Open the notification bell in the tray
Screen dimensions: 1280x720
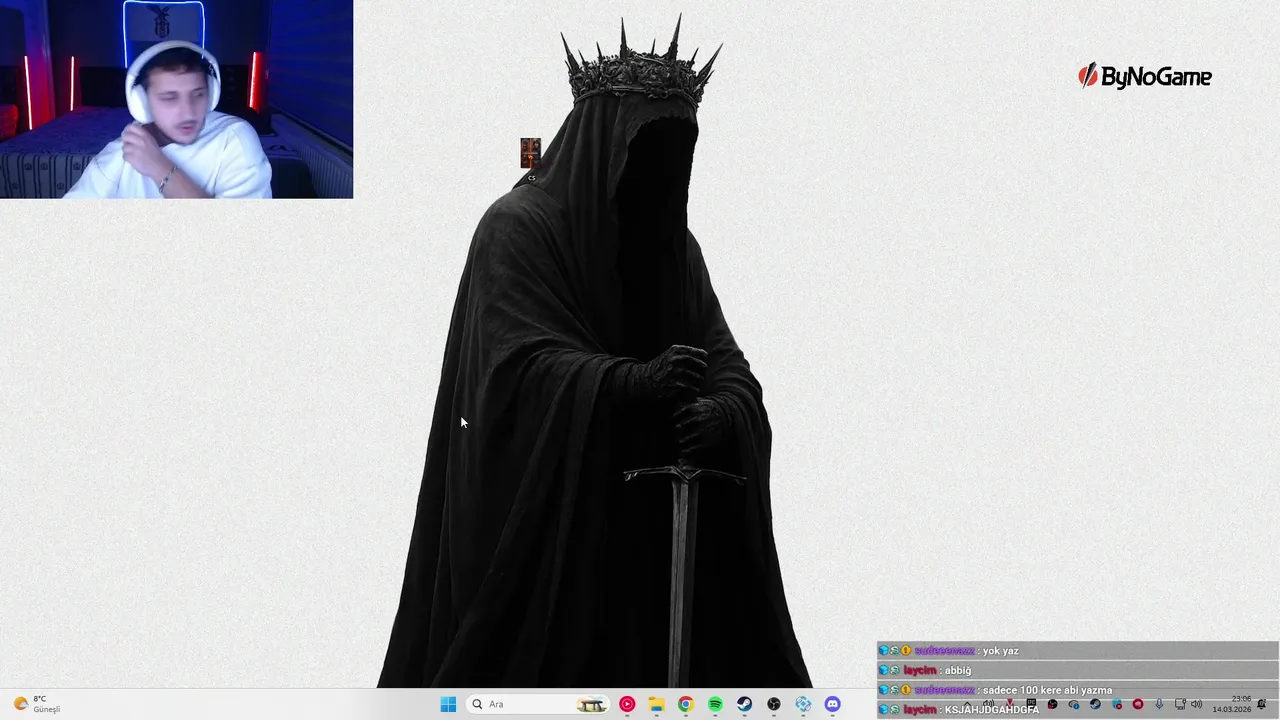(x=1261, y=704)
